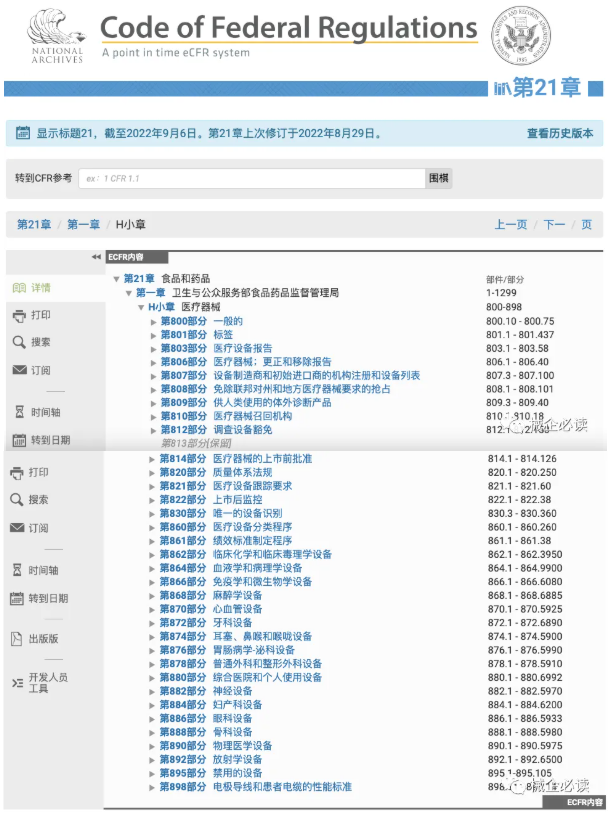This screenshot has width=608, height=813.
Task: Expand the 第814部分 row arrow
Action: 152,459
